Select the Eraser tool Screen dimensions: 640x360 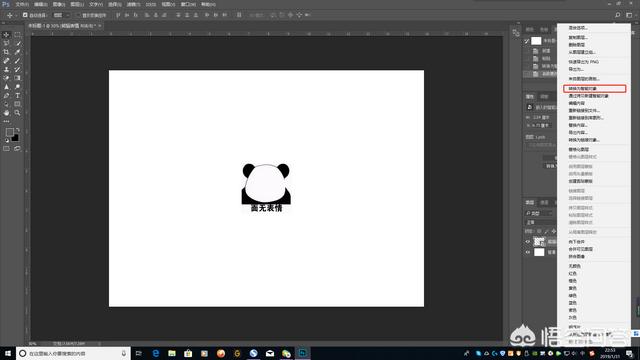pyautogui.click(x=6, y=78)
